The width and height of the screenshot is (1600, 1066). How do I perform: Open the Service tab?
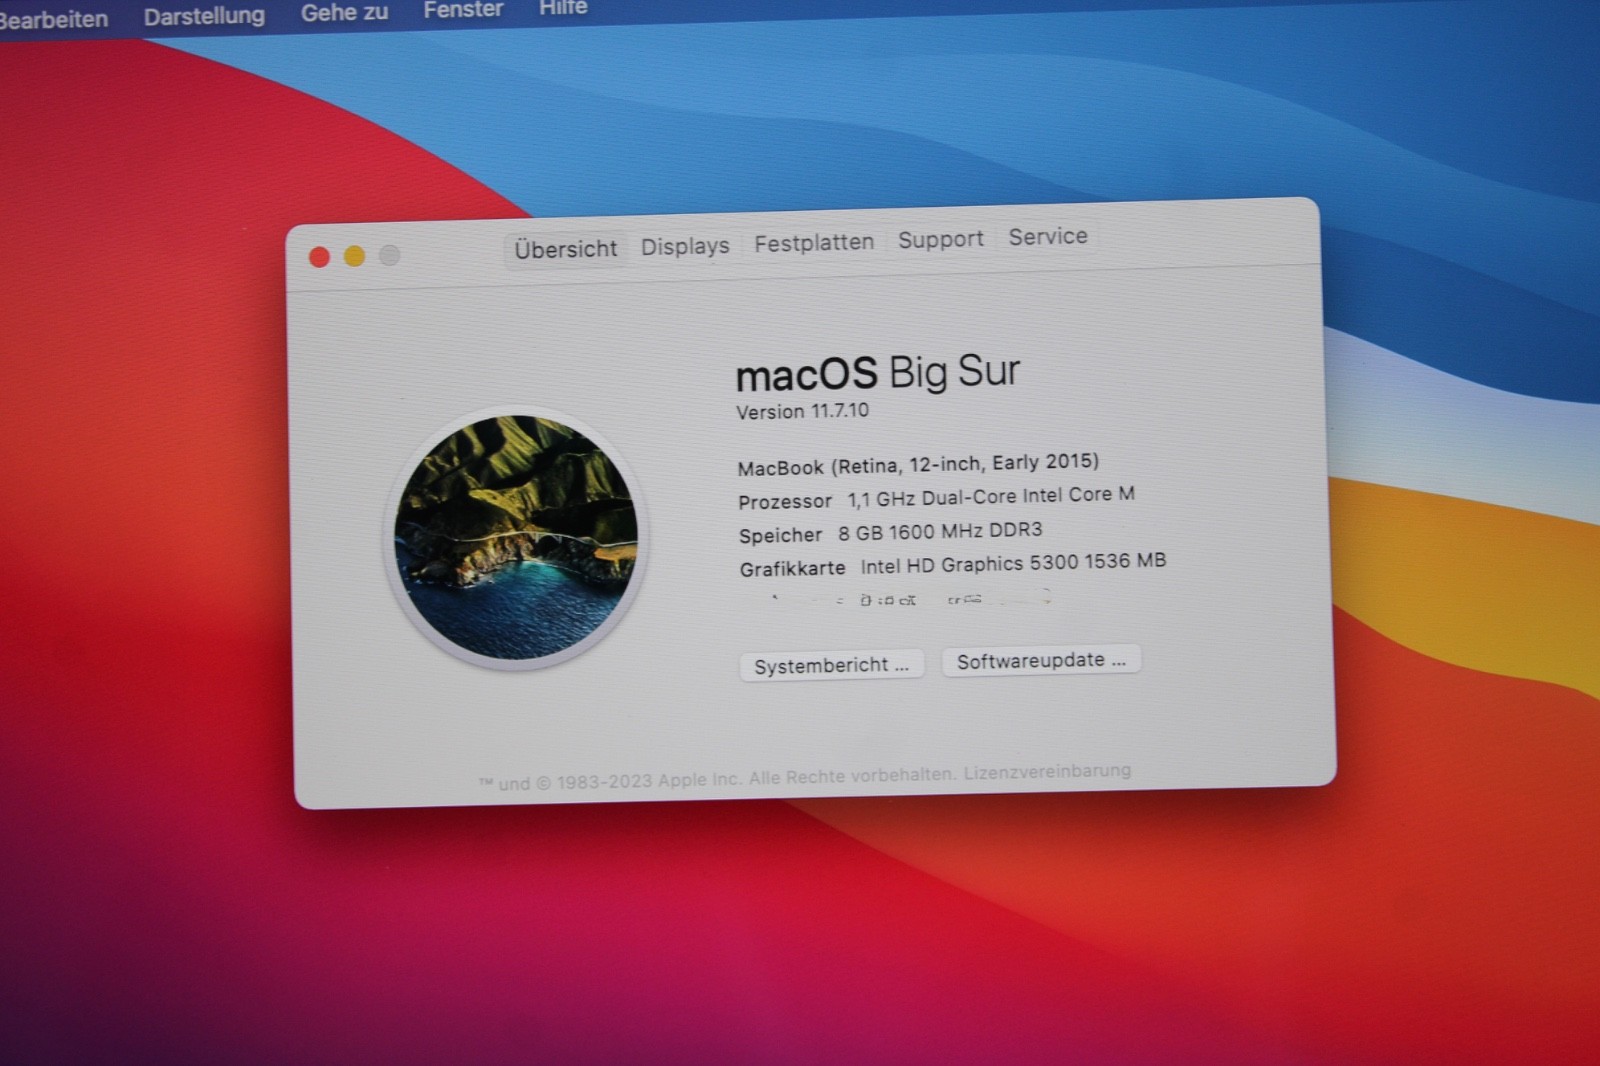coord(1047,237)
